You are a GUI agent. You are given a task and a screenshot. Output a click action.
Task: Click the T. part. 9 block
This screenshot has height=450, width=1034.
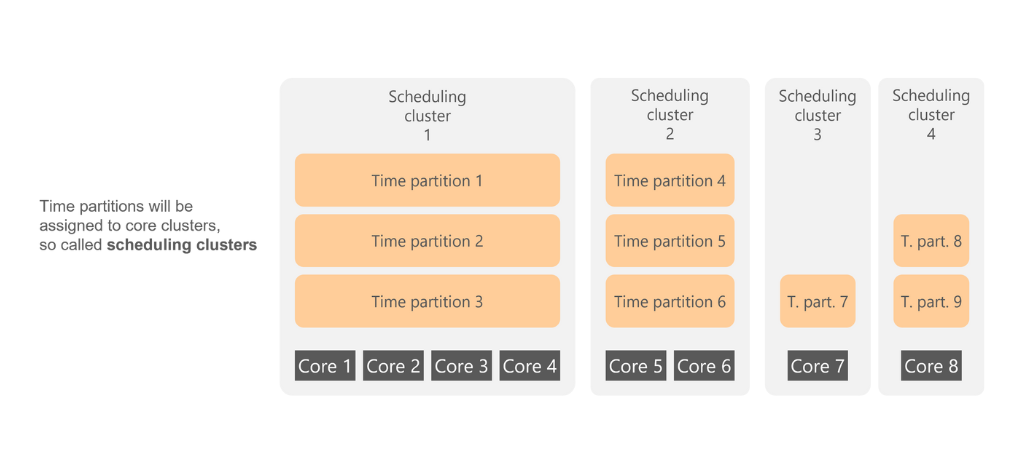pyautogui.click(x=931, y=302)
